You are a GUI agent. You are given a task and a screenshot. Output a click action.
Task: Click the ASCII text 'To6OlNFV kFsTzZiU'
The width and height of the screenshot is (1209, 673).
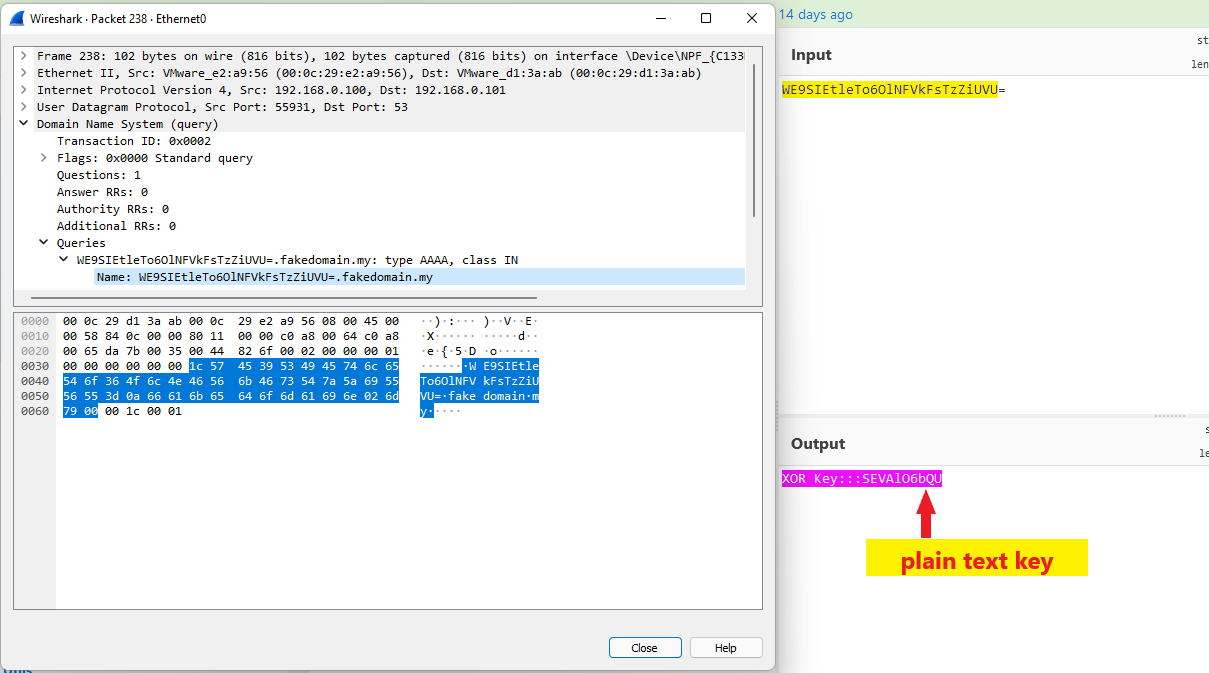(x=480, y=381)
